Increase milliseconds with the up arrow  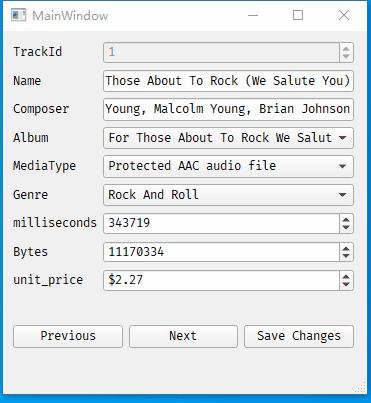(x=346, y=219)
